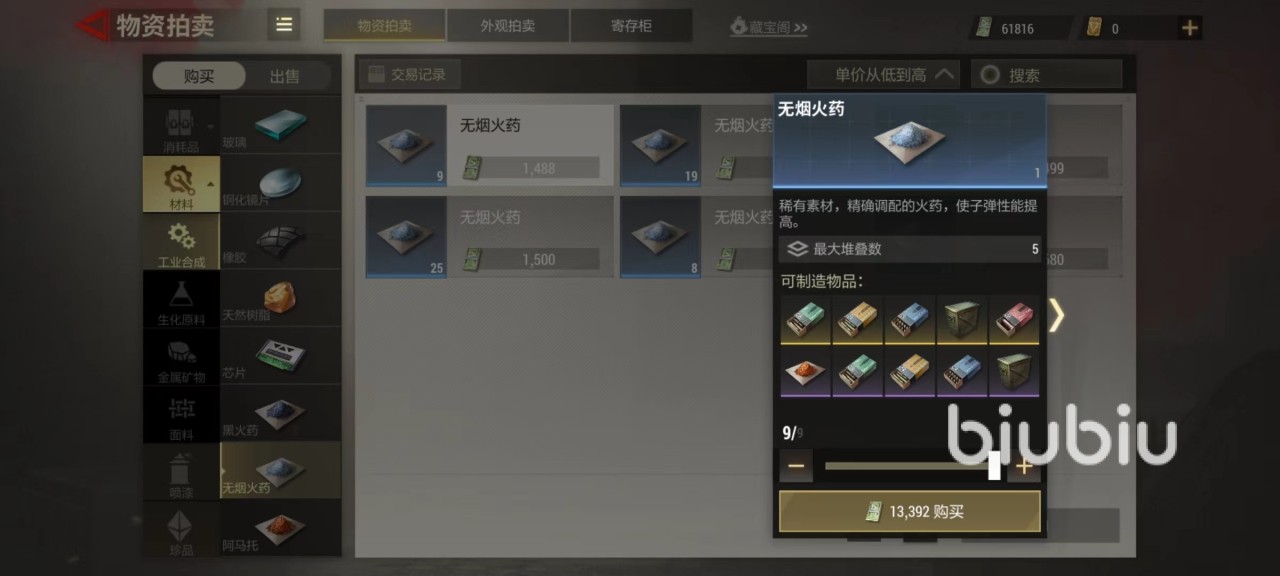The height and width of the screenshot is (576, 1280).
Task: Open the 寄存柜 tab
Action: (631, 26)
